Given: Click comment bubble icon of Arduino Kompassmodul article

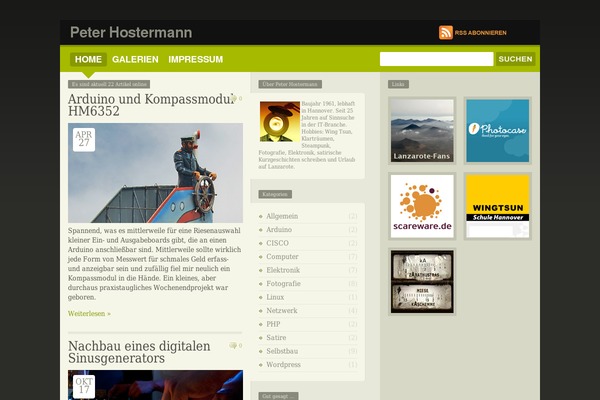Looking at the screenshot, I should click(x=233, y=98).
